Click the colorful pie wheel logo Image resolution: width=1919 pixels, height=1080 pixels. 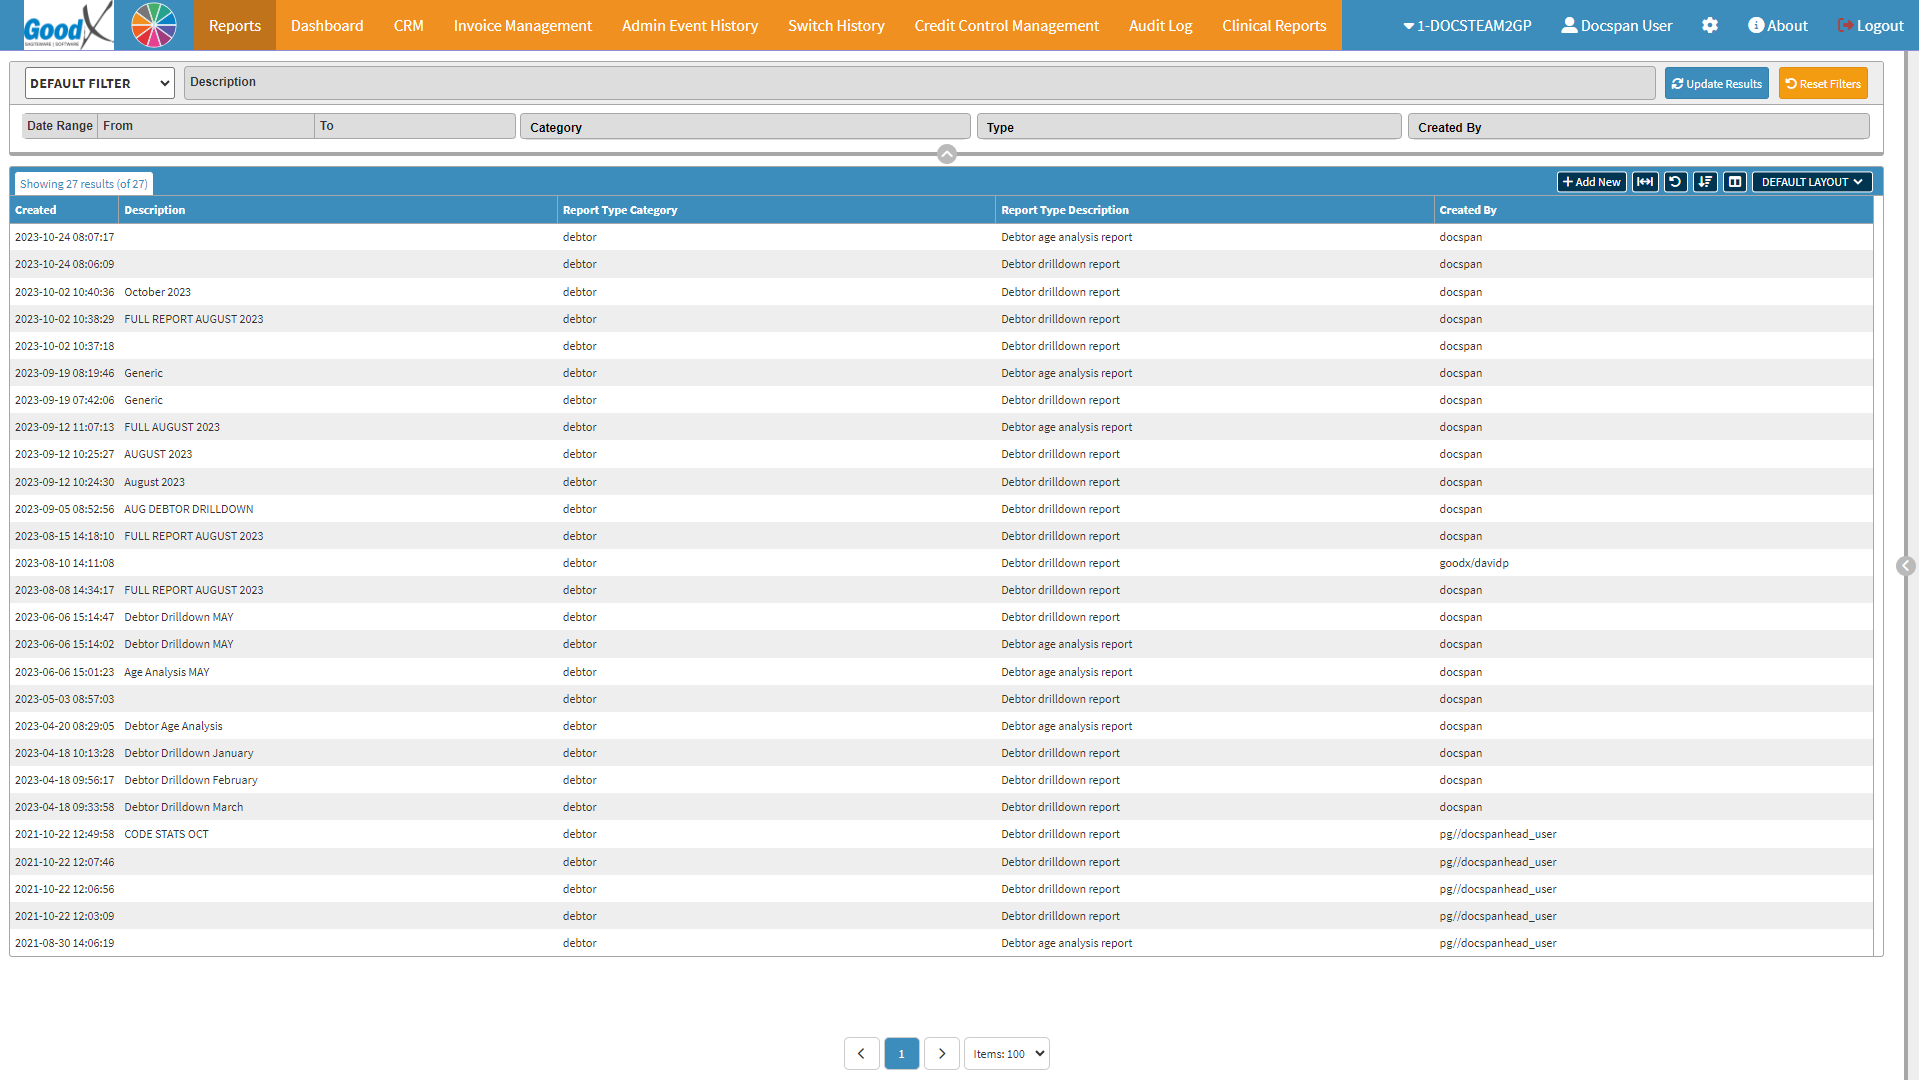(x=154, y=25)
